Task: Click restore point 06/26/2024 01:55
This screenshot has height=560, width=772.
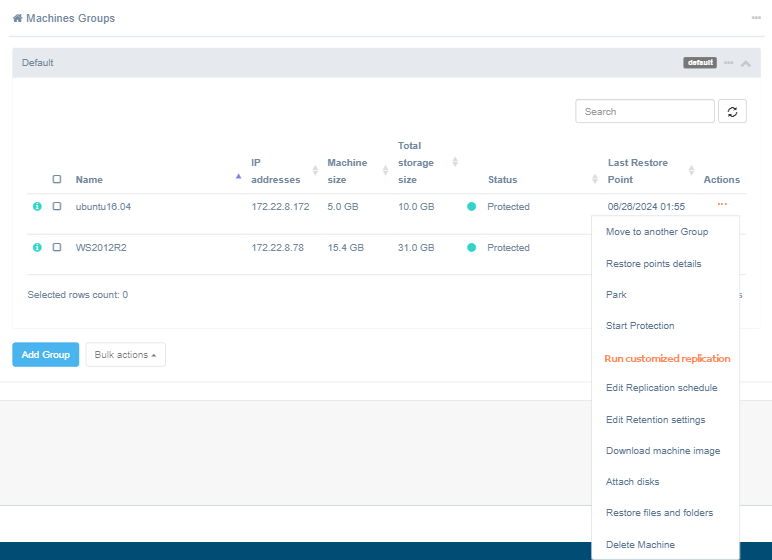Action: tap(646, 207)
